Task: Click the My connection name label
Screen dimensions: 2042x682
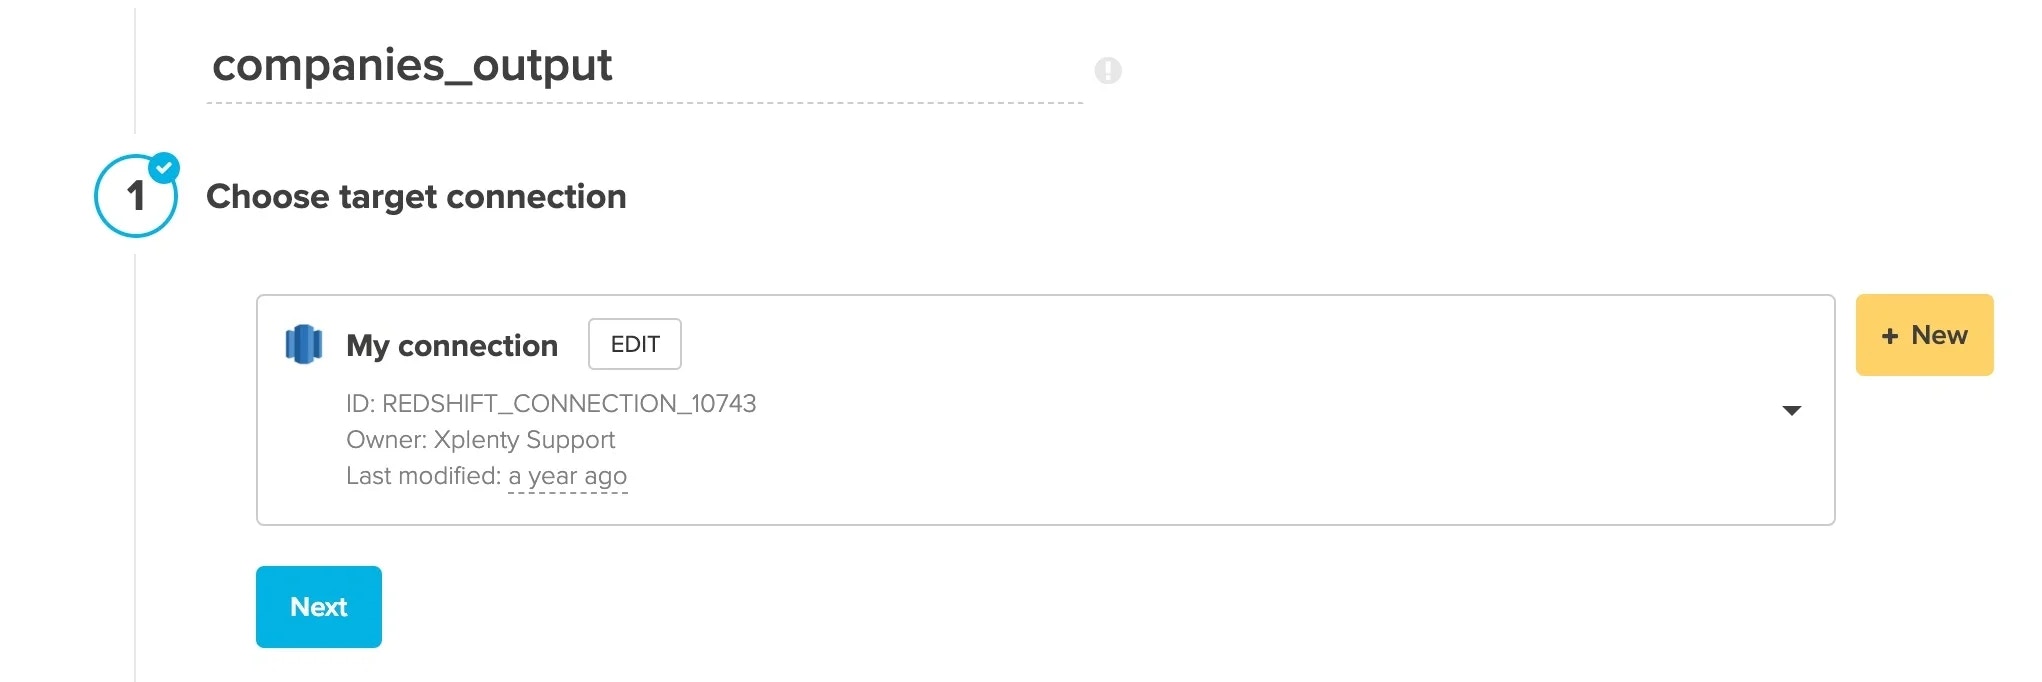Action: click(452, 345)
